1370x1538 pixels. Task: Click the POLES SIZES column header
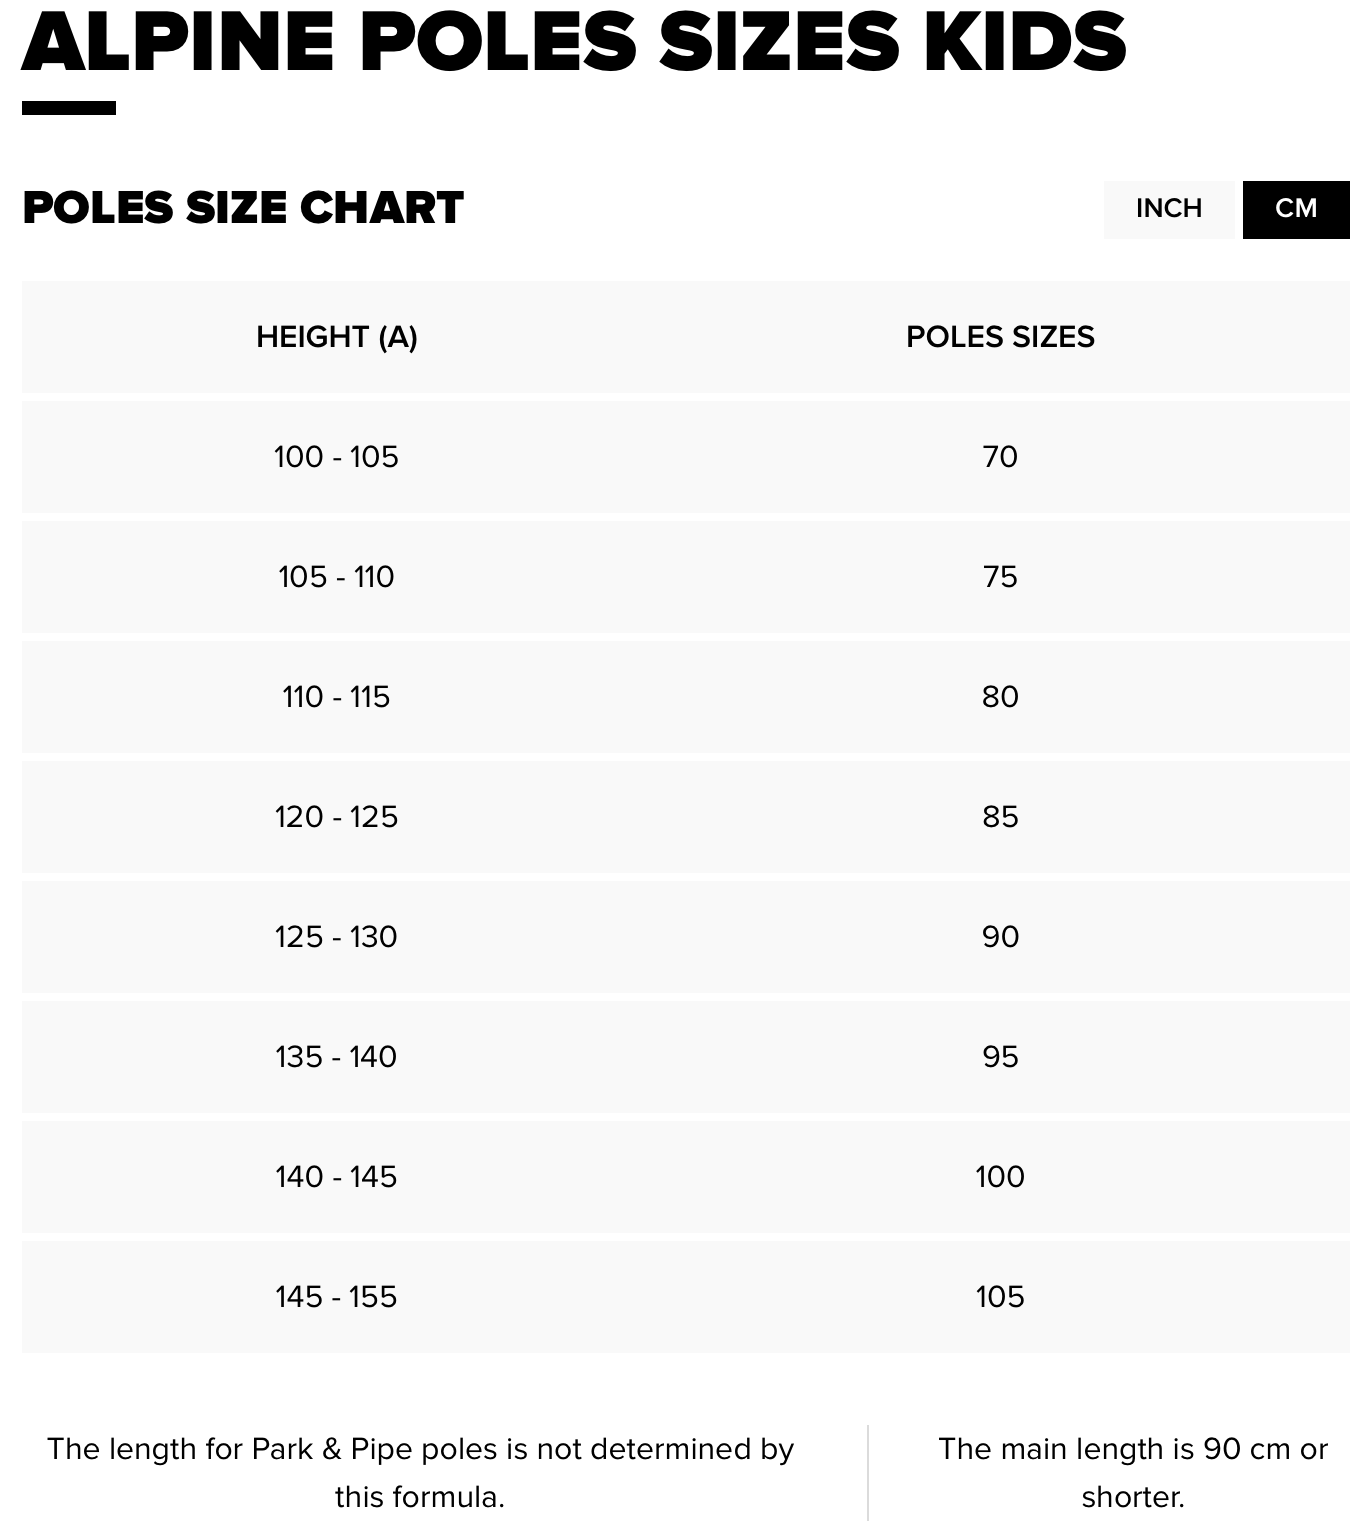(1000, 337)
